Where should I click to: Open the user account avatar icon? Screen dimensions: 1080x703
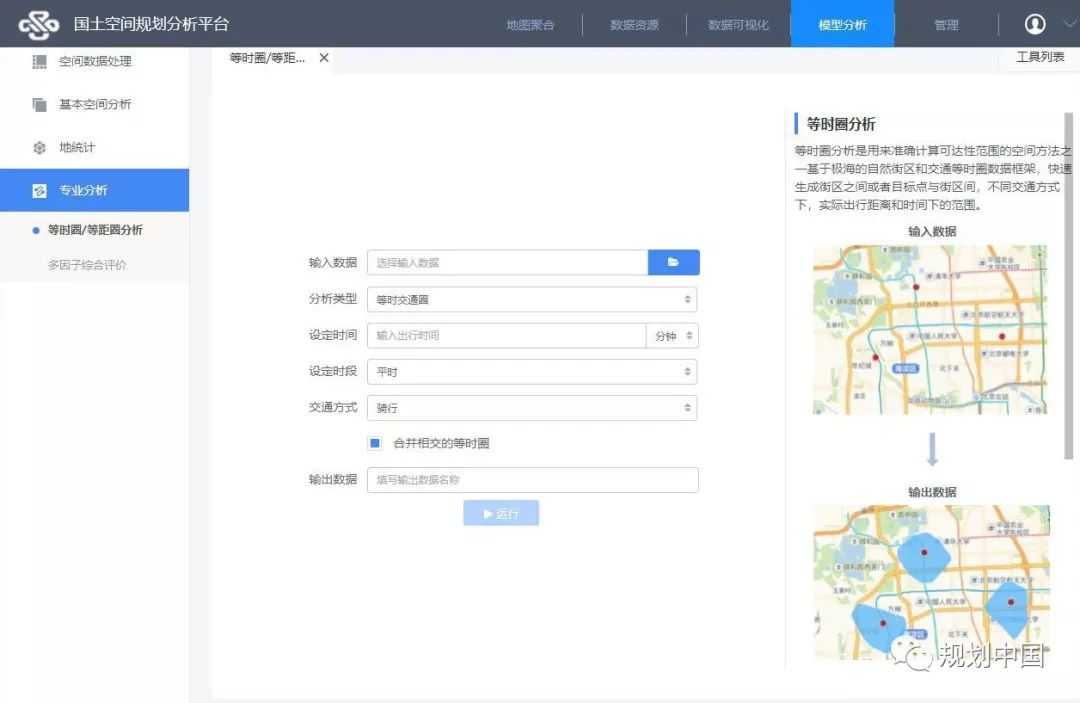click(1035, 24)
